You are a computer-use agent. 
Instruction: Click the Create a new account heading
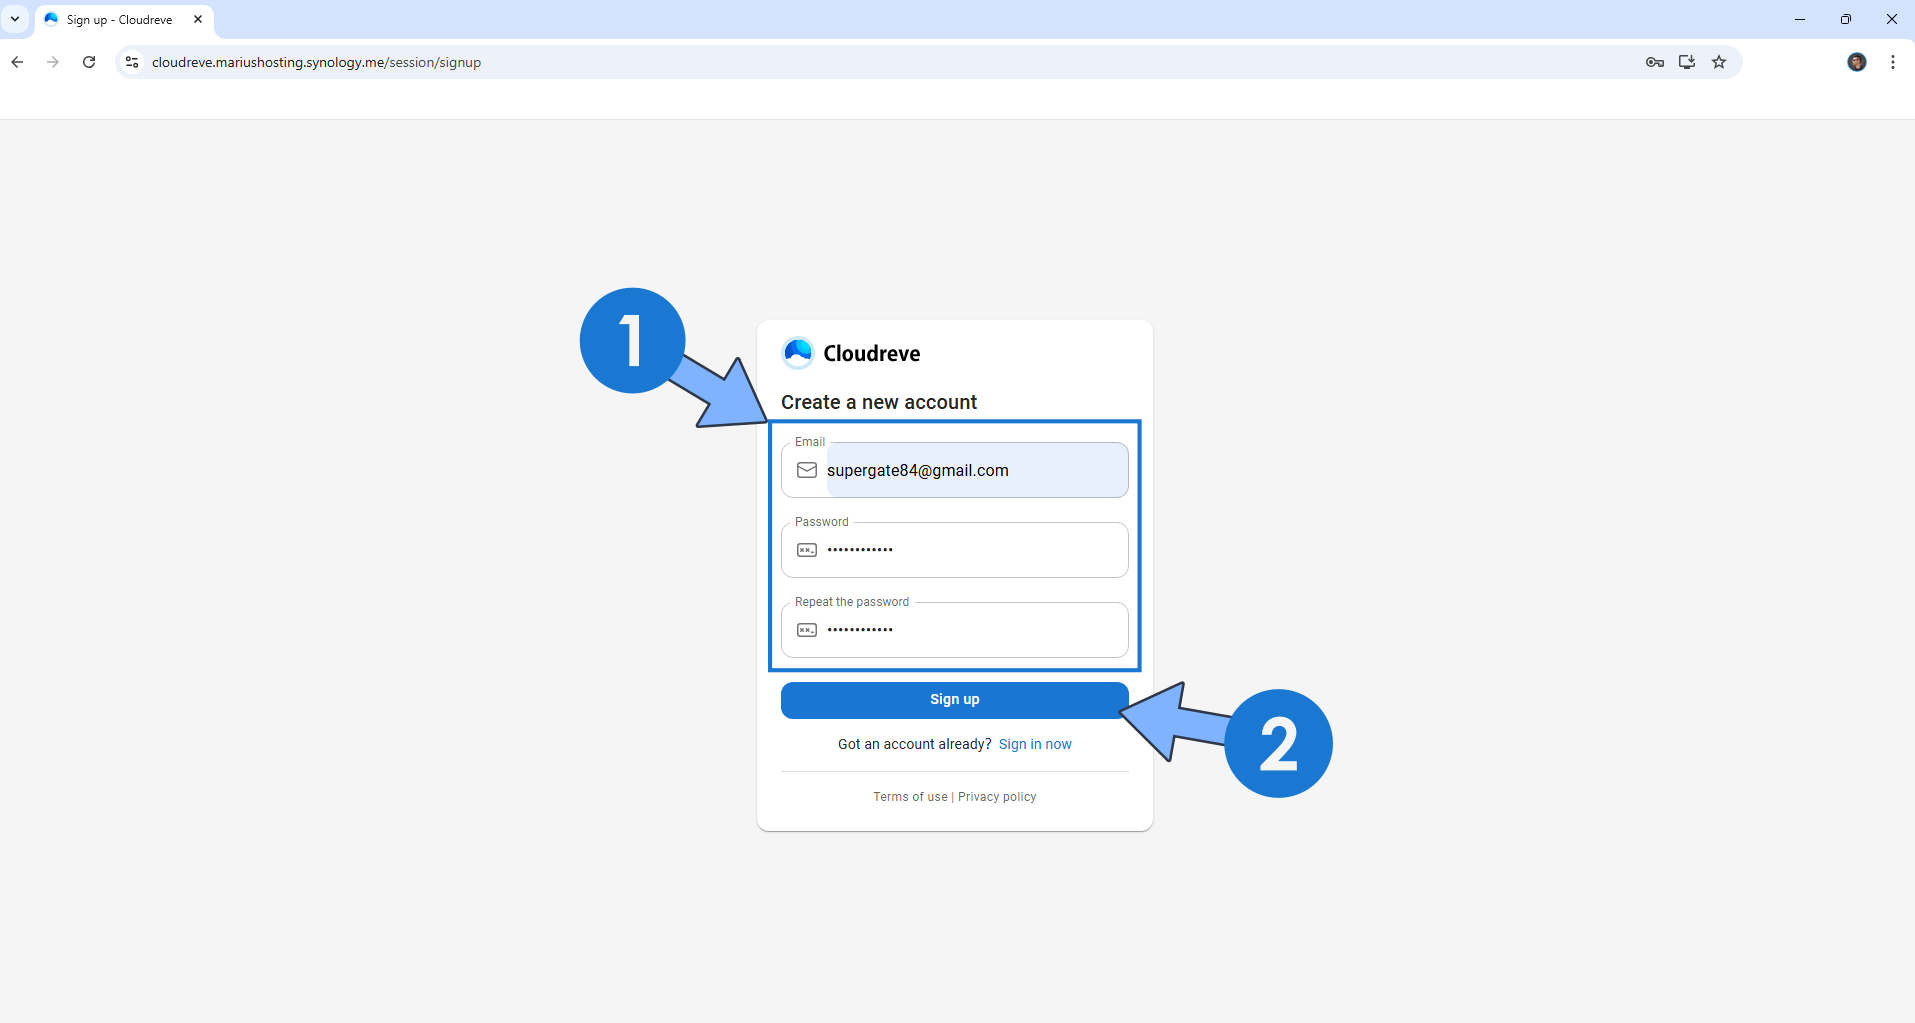click(x=879, y=402)
